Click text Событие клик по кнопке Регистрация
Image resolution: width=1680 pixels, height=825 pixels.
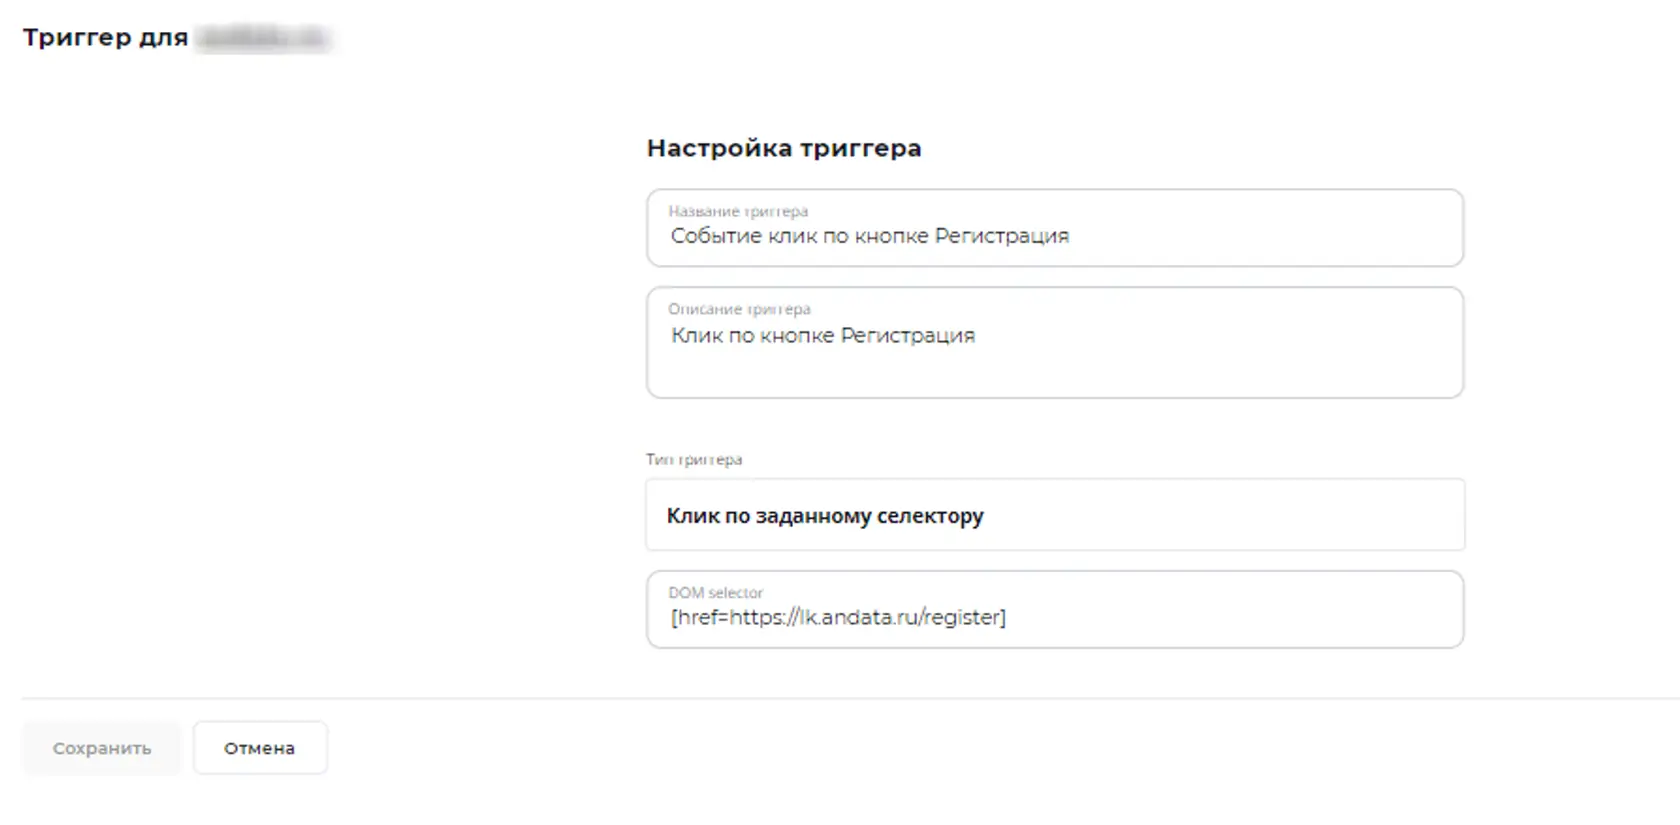coord(870,236)
